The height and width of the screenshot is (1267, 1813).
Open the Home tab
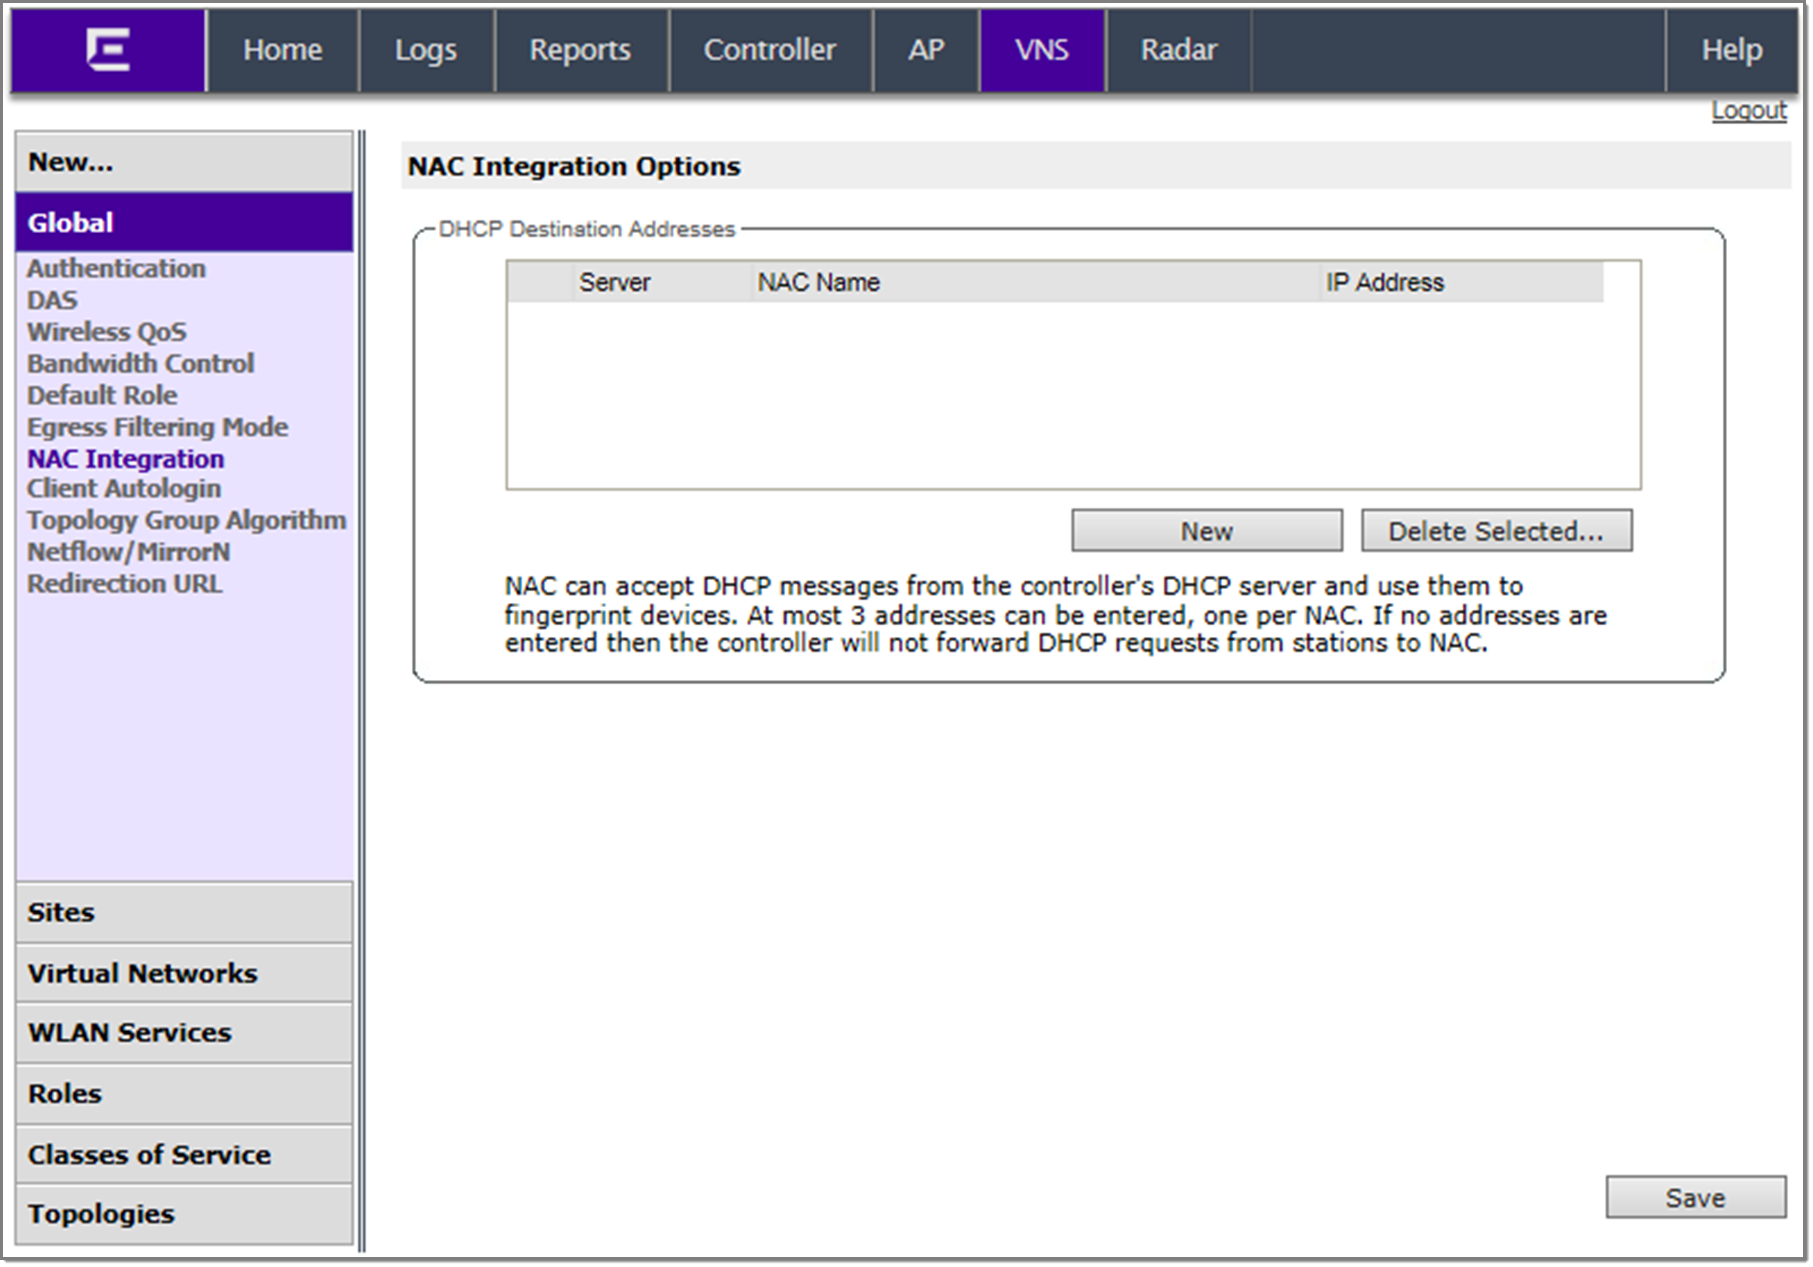[282, 50]
